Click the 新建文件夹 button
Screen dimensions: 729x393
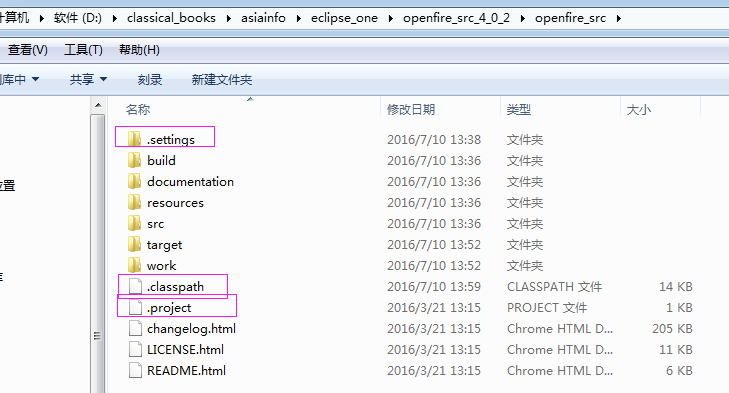222,80
